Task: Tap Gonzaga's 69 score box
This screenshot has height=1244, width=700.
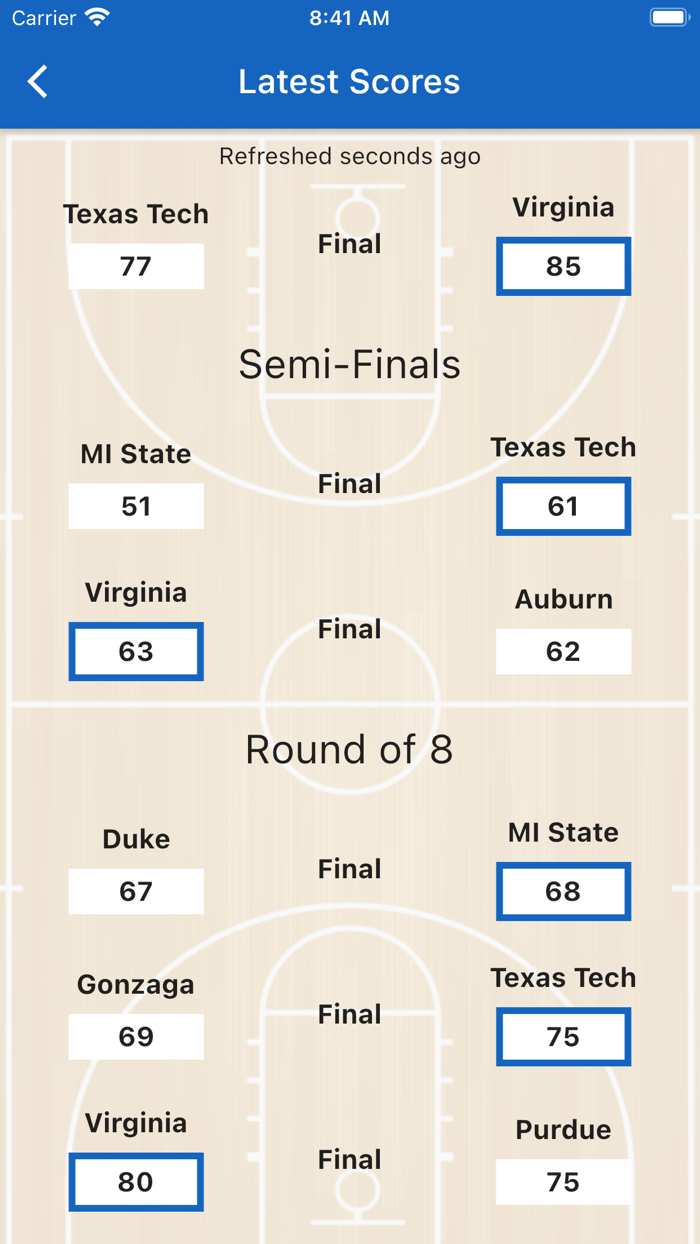Action: 136,1036
